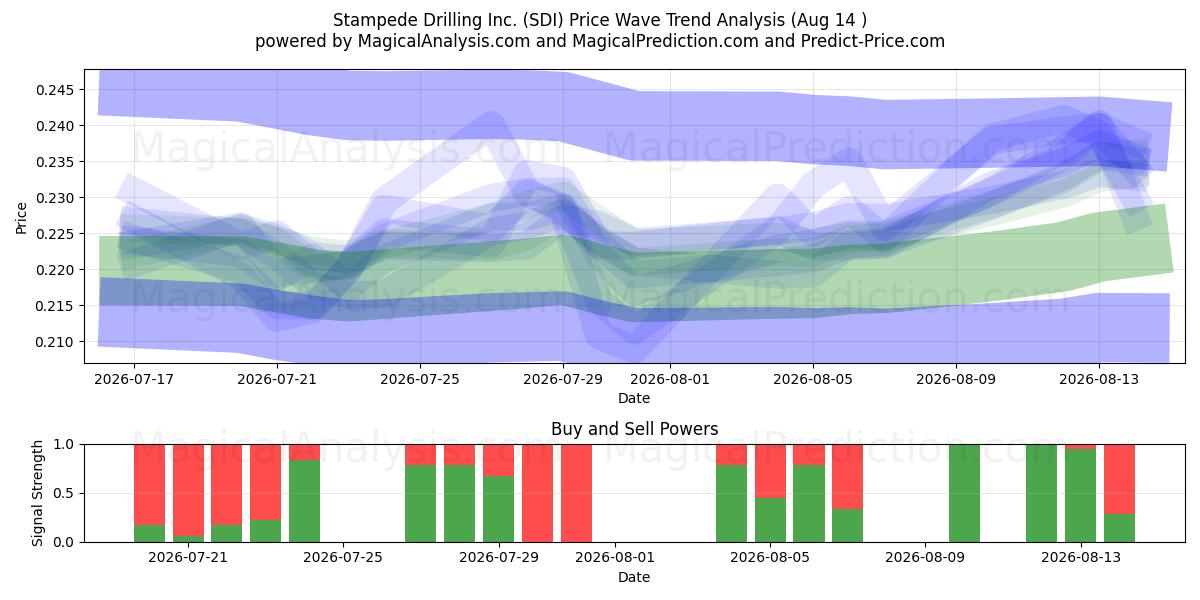Click the 'Date' label under the Buy and Sell chart
This screenshot has width=1200, height=600.
pyautogui.click(x=634, y=577)
